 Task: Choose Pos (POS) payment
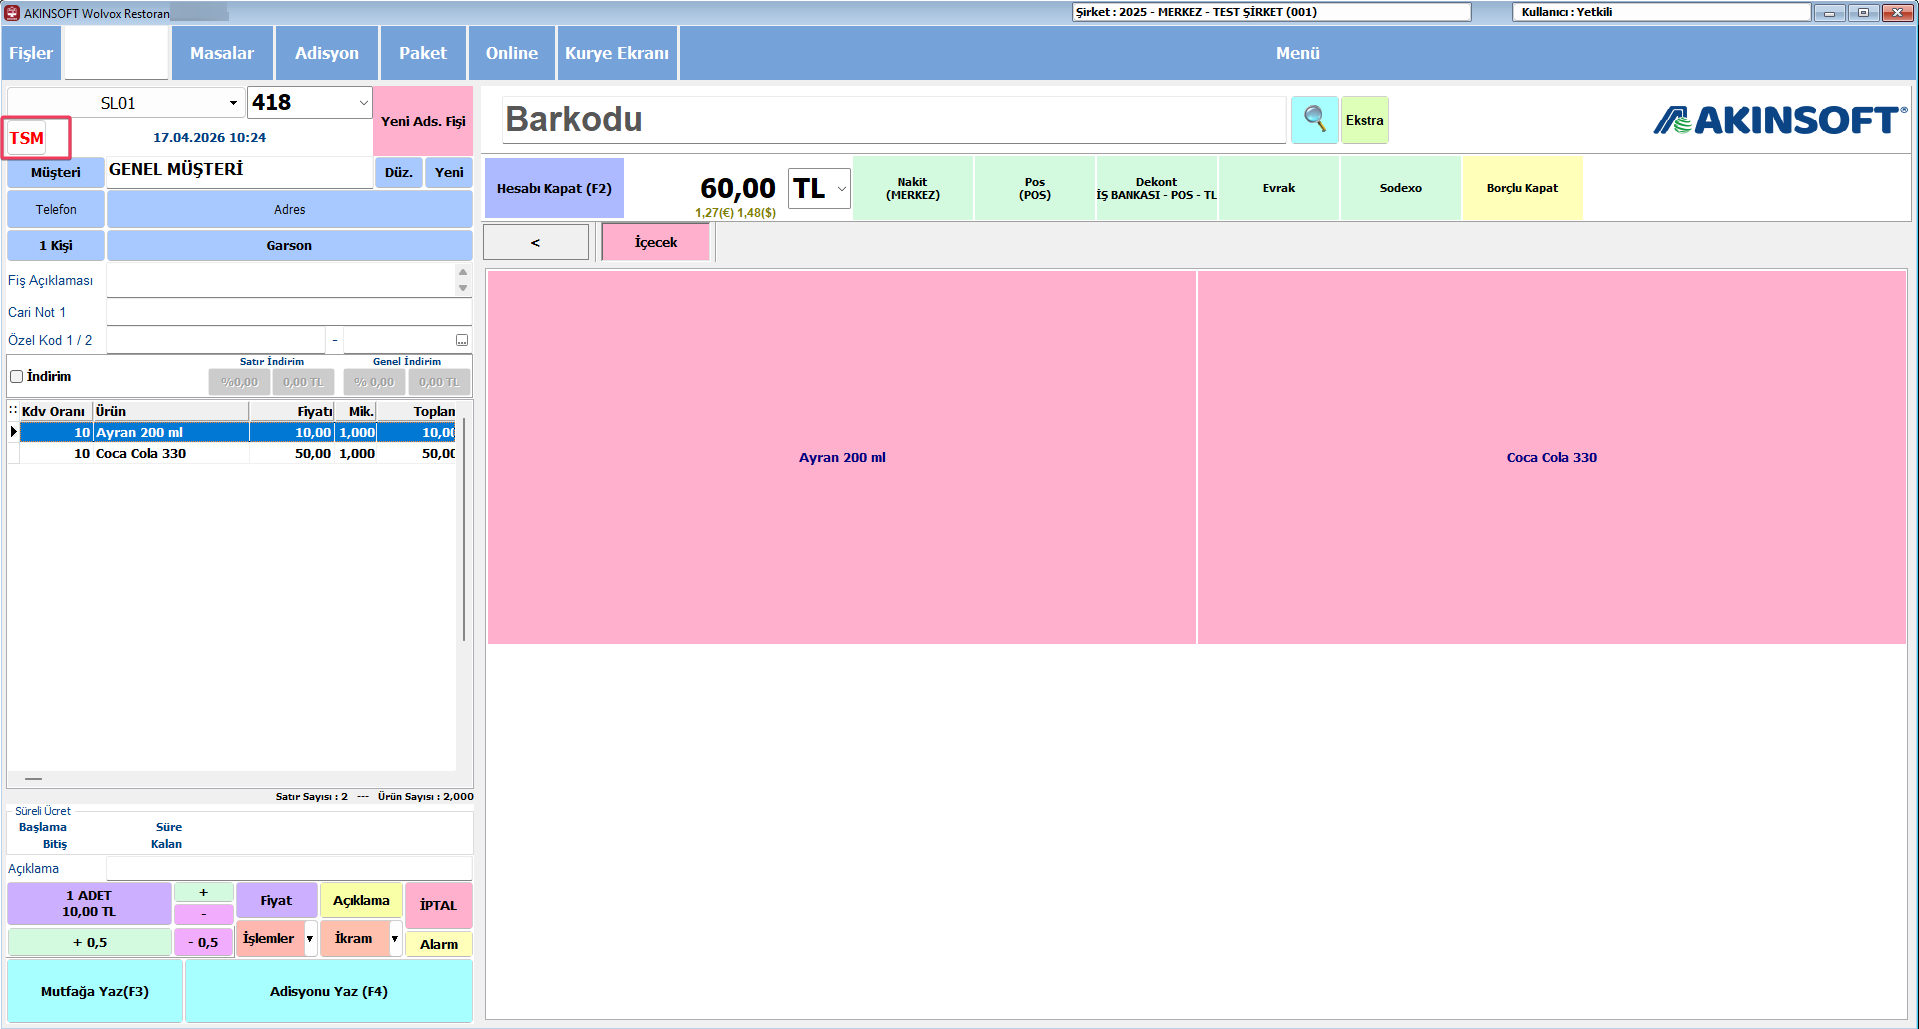pyautogui.click(x=1035, y=188)
